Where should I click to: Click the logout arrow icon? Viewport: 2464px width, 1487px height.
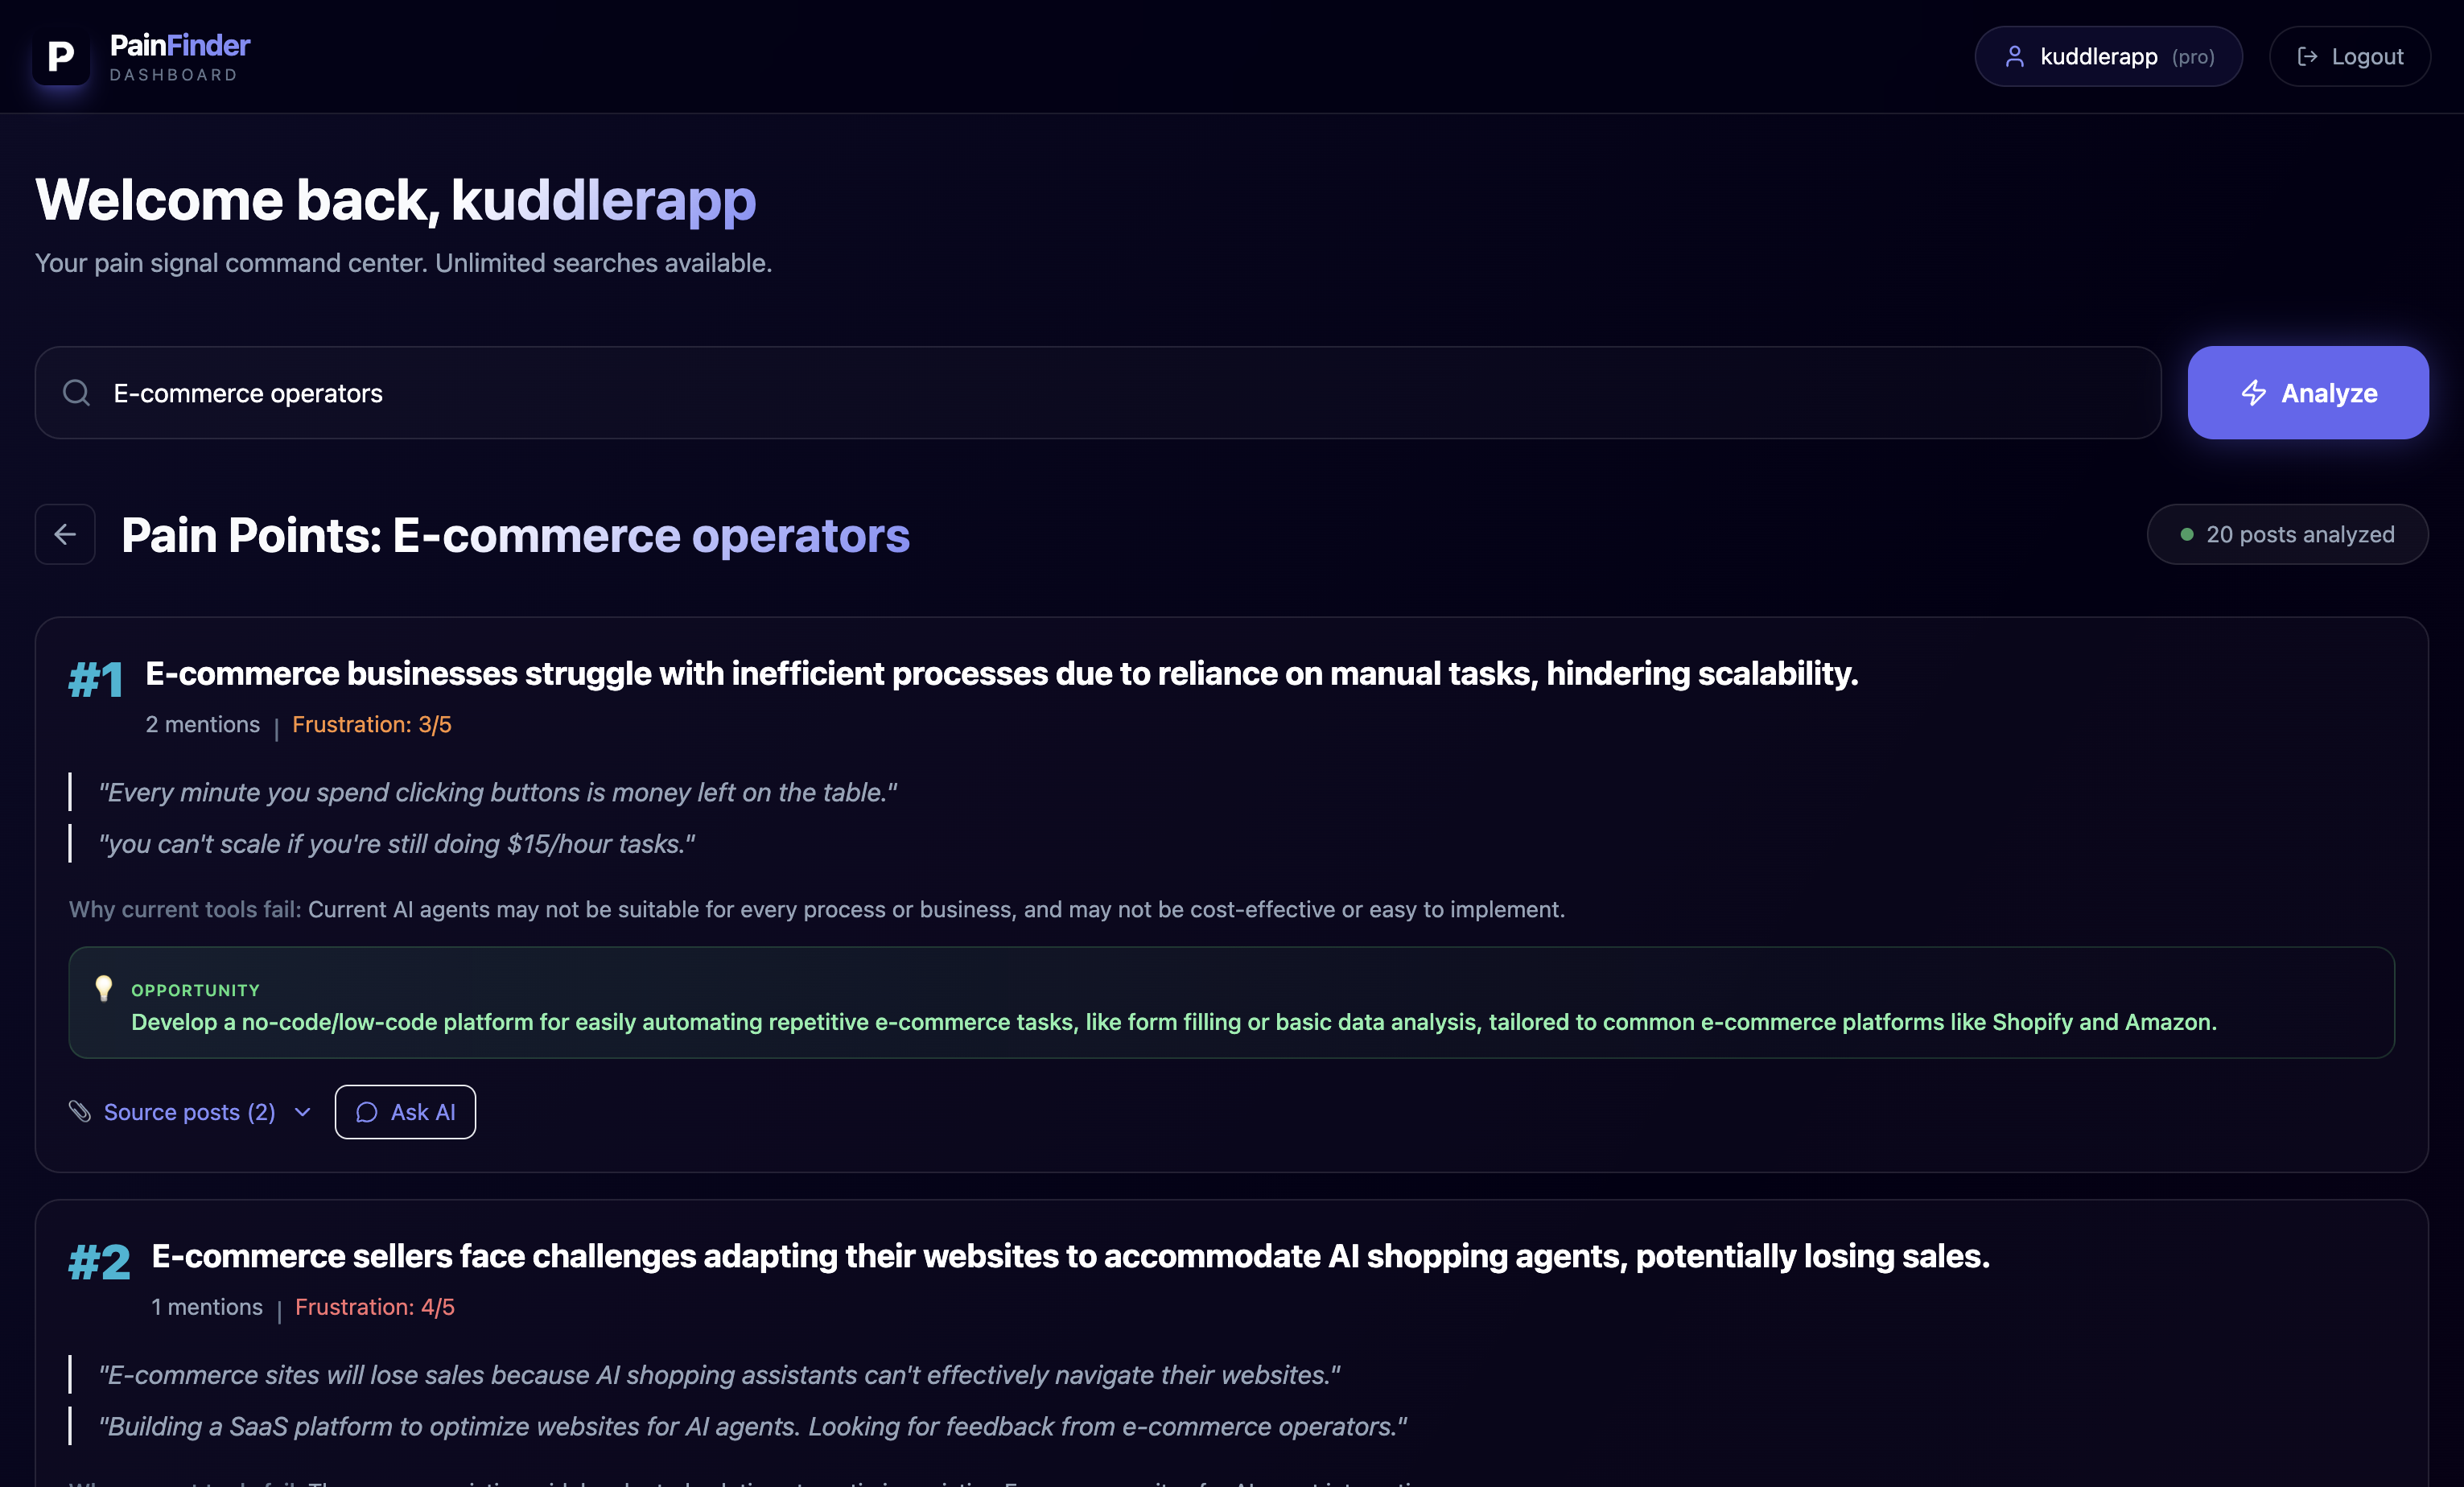[2307, 57]
